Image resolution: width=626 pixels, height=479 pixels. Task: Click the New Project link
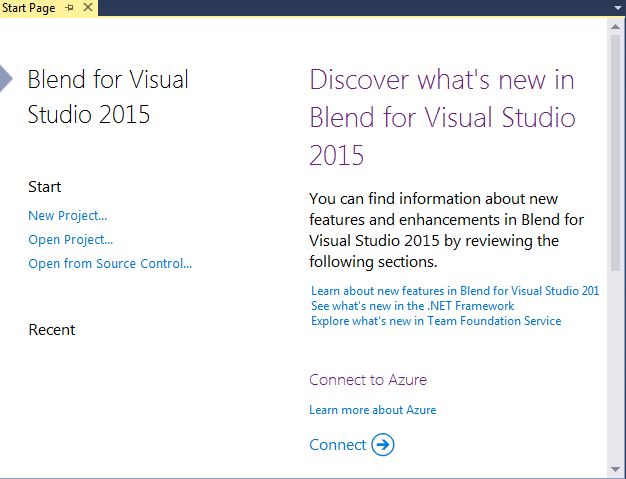[67, 215]
